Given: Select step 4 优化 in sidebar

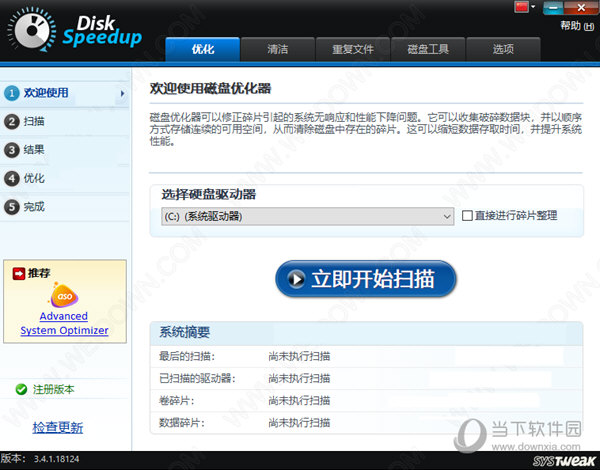Looking at the screenshot, I should (64, 178).
